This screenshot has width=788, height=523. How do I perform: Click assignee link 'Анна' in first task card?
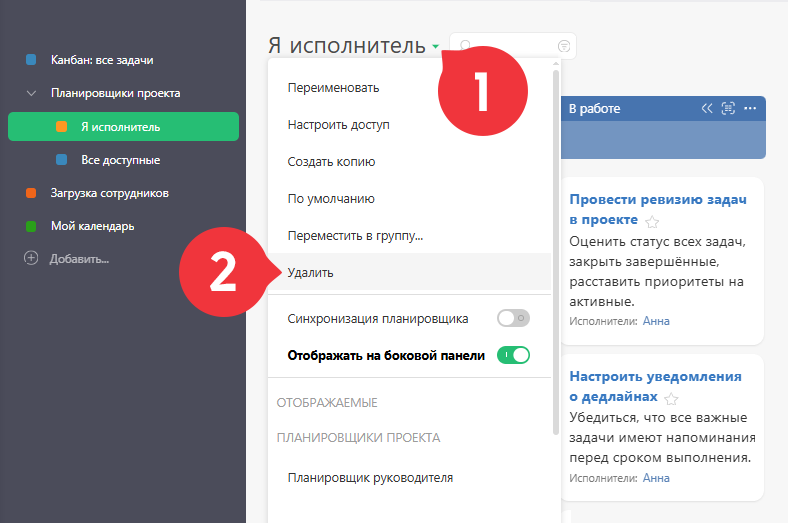[656, 321]
